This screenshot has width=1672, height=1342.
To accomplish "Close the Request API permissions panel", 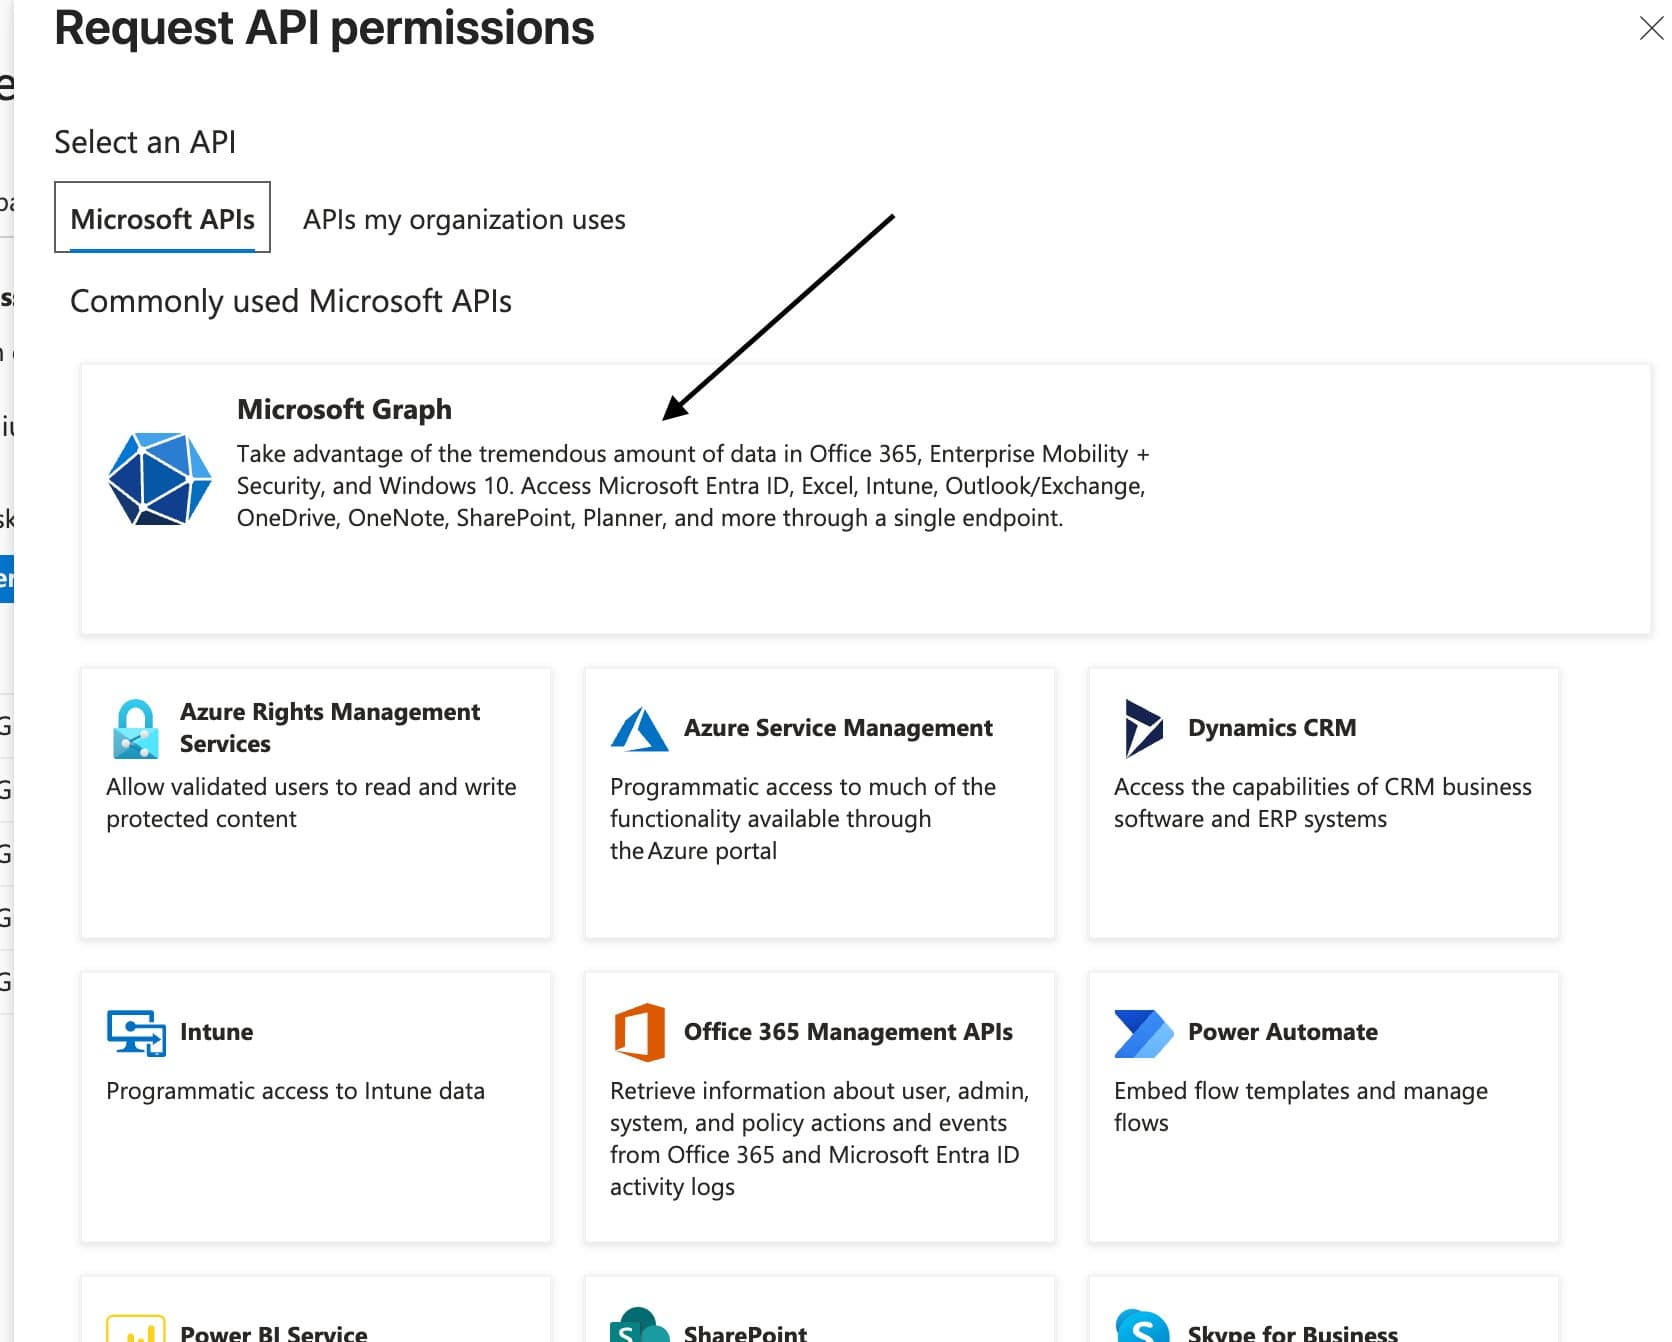I will [1651, 28].
